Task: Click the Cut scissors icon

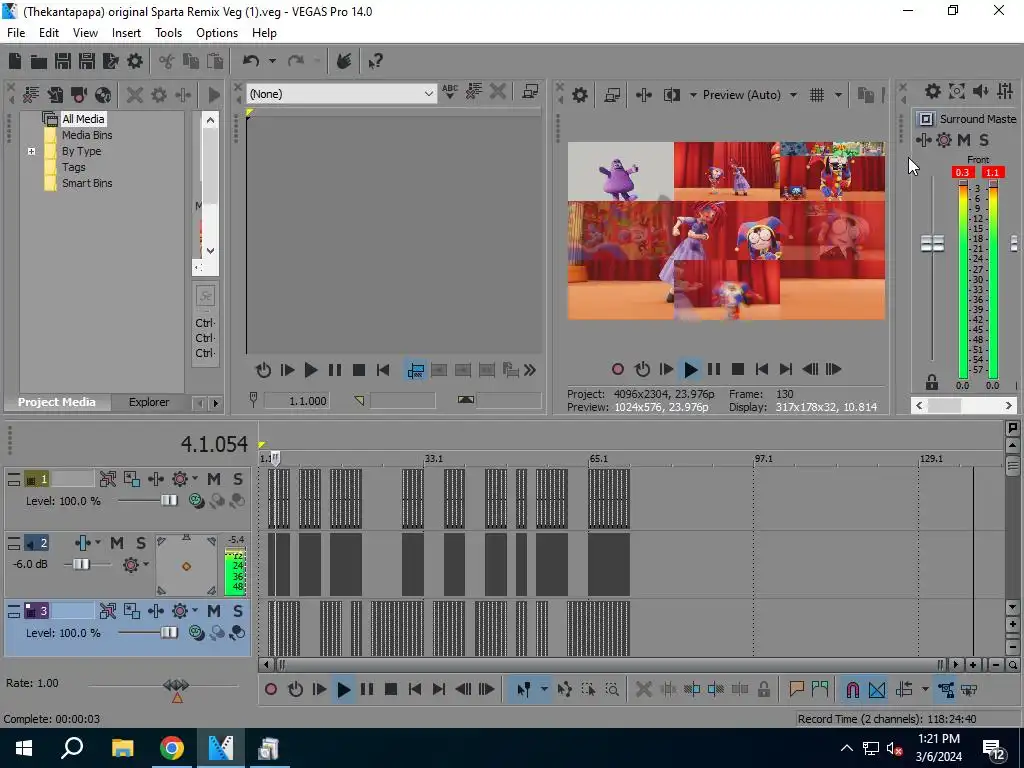Action: pyautogui.click(x=167, y=61)
